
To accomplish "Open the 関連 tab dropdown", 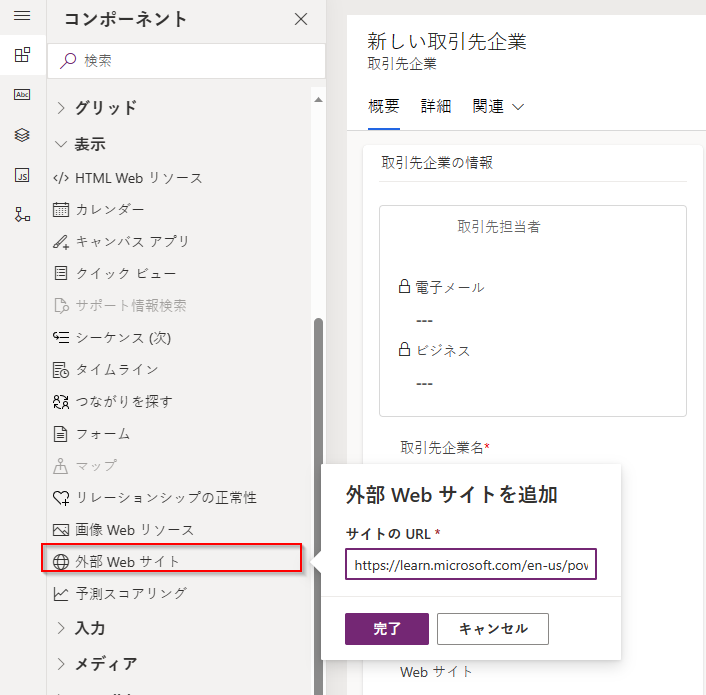I will 498,107.
